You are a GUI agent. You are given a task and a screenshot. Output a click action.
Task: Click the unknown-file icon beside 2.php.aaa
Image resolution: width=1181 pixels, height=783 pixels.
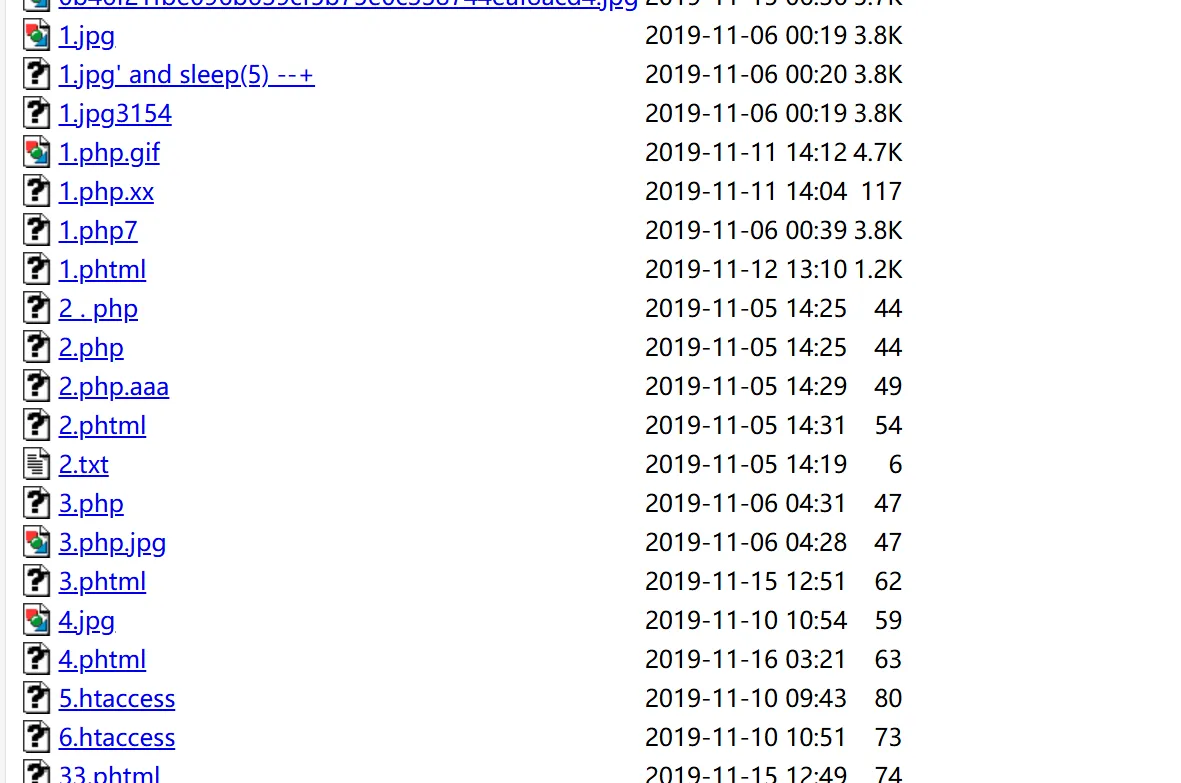tap(36, 386)
